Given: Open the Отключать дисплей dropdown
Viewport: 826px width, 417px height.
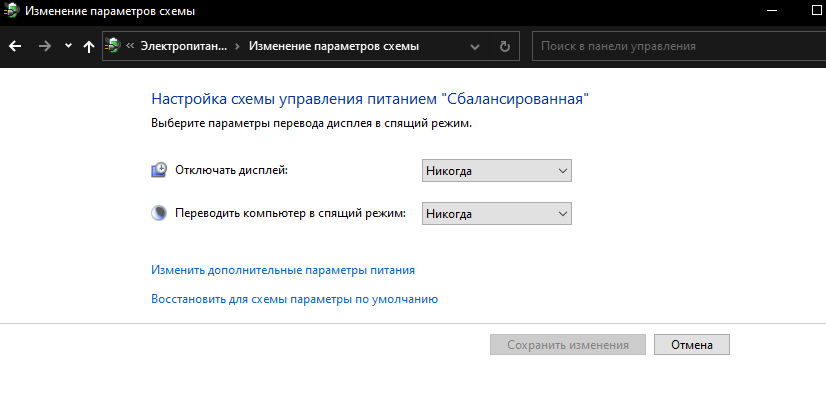Looking at the screenshot, I should click(497, 171).
